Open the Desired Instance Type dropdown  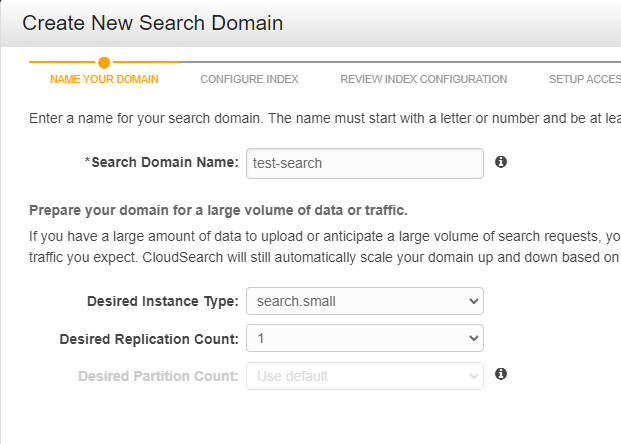point(364,300)
